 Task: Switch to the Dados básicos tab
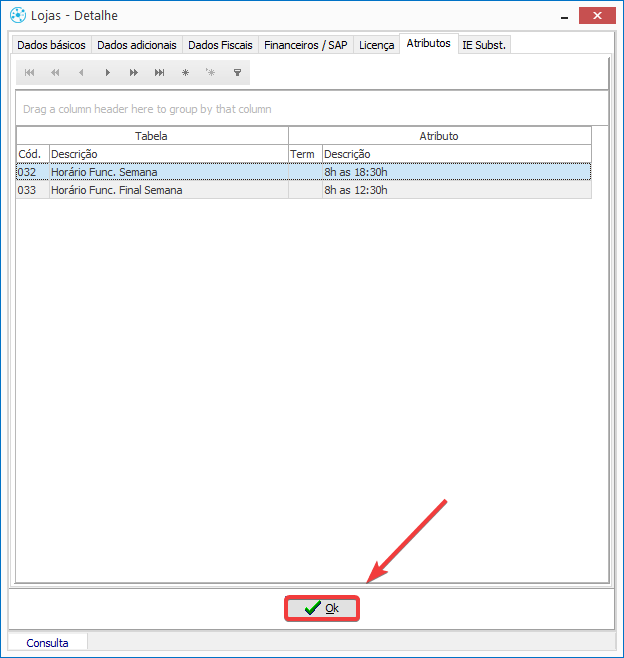51,45
